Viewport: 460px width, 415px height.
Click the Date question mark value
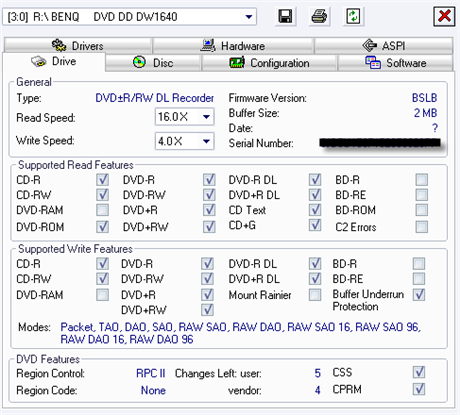[435, 128]
